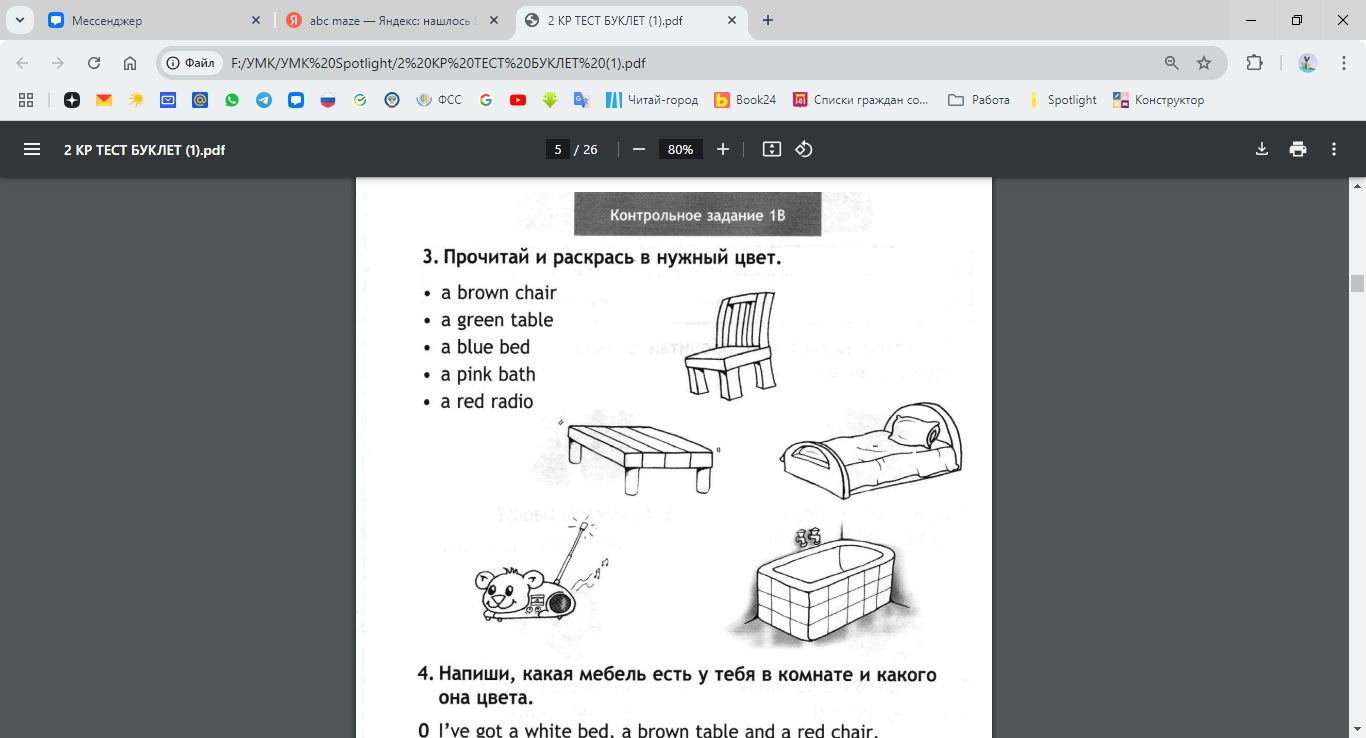Click the address bar URL

pyautogui.click(x=438, y=63)
